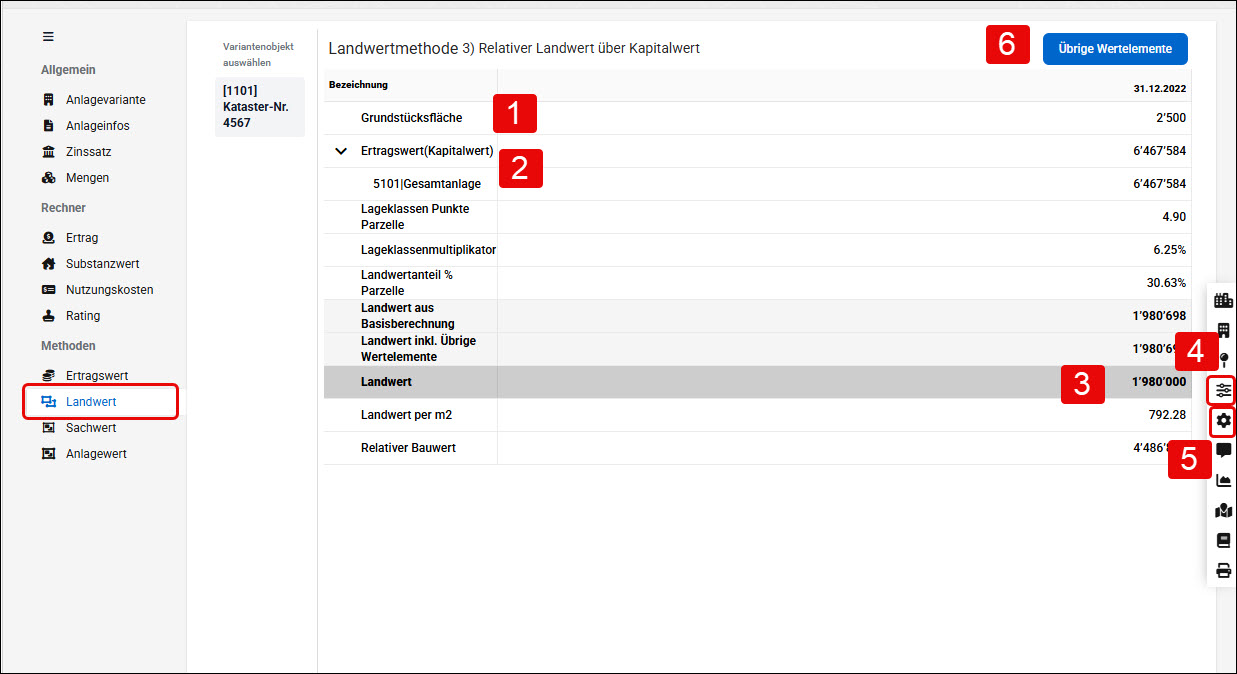Click the Lageklassen Punkte Parzelle label
Viewport: 1237px width, 674px height.
coord(415,217)
